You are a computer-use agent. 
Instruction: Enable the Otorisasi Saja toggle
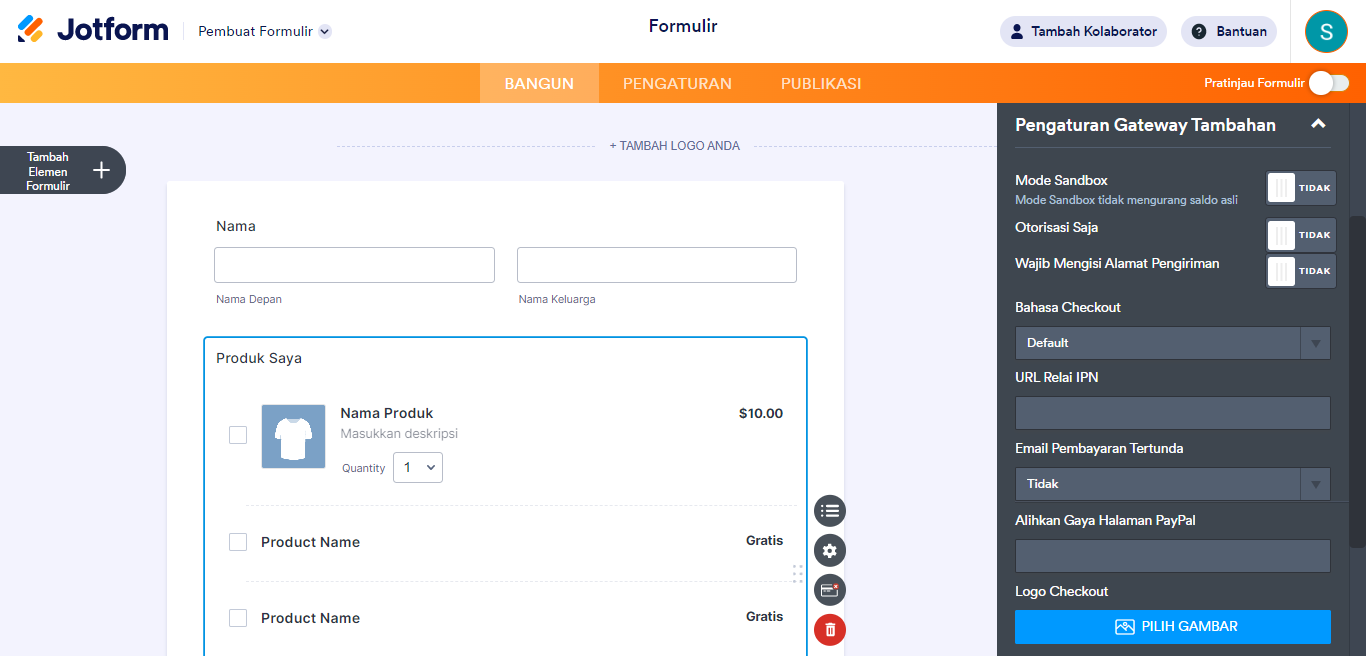click(x=1300, y=235)
